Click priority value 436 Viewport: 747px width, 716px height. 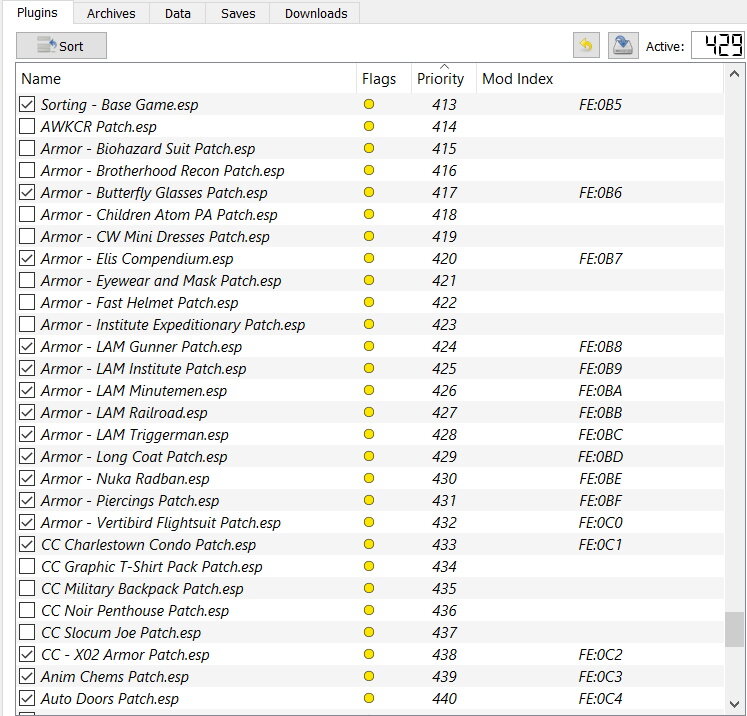pyautogui.click(x=444, y=610)
